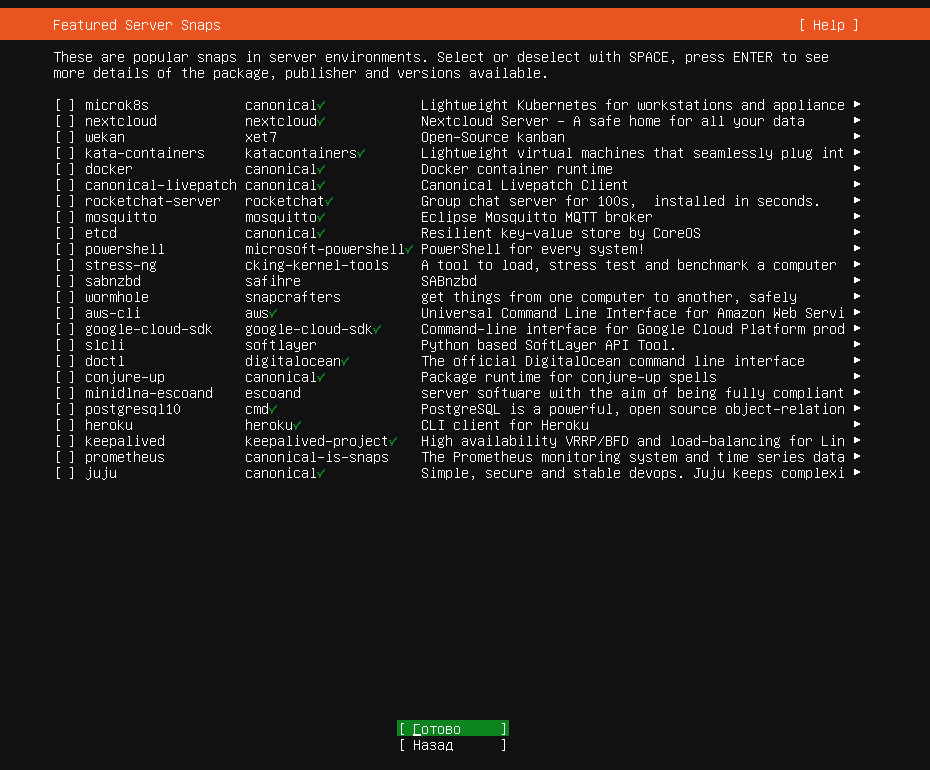Toggle the nextcloud snap checkbox

tap(65, 122)
